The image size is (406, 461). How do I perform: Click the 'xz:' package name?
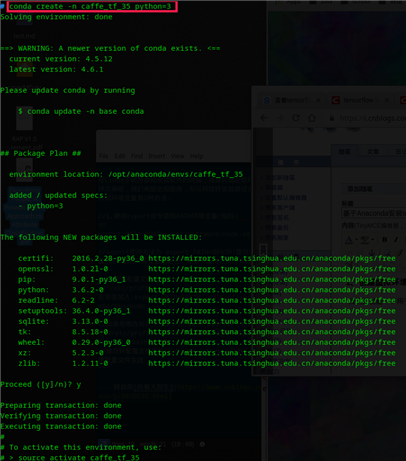point(24,353)
